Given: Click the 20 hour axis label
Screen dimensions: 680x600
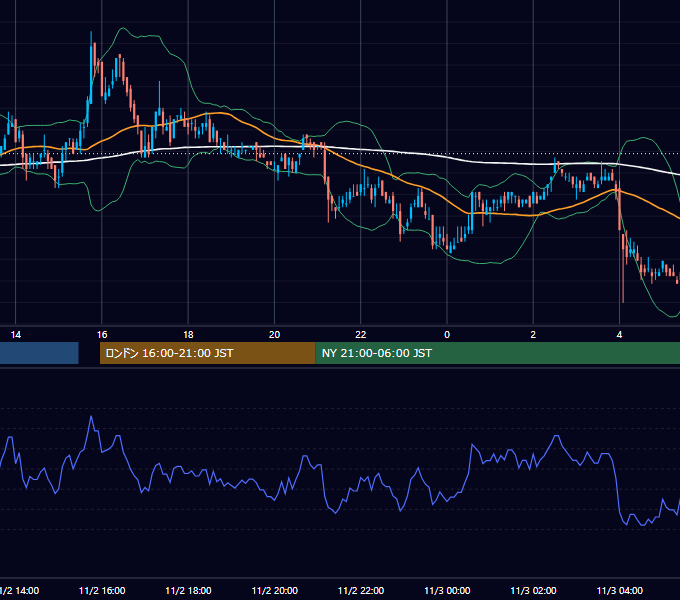Looking at the screenshot, I should [x=275, y=335].
